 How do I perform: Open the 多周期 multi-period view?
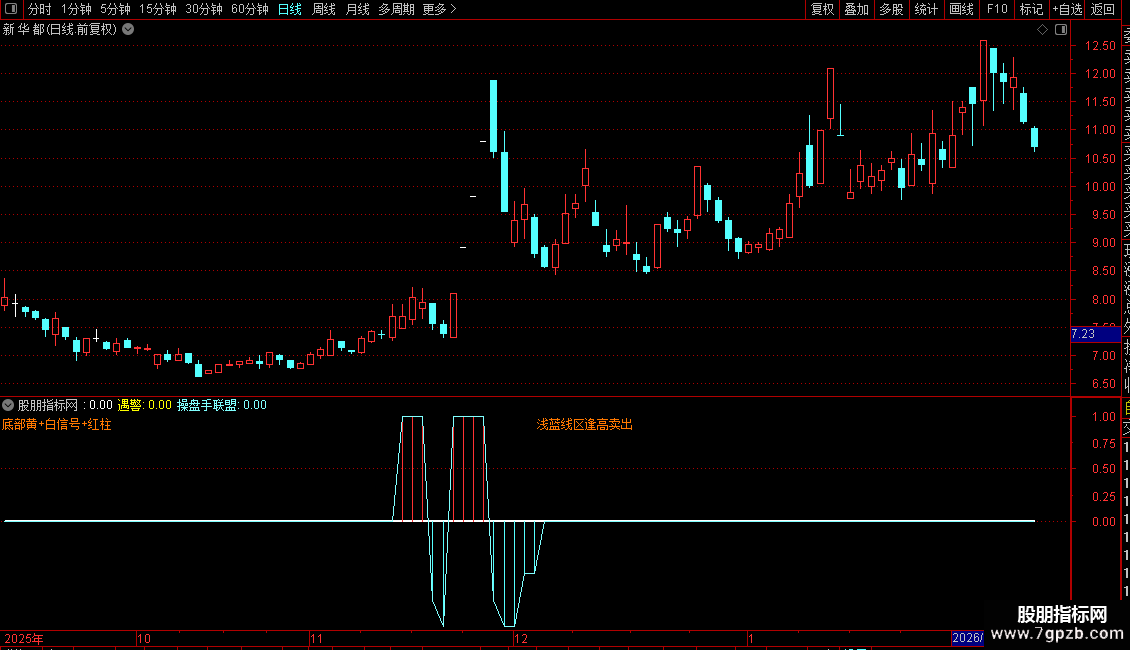click(x=396, y=9)
